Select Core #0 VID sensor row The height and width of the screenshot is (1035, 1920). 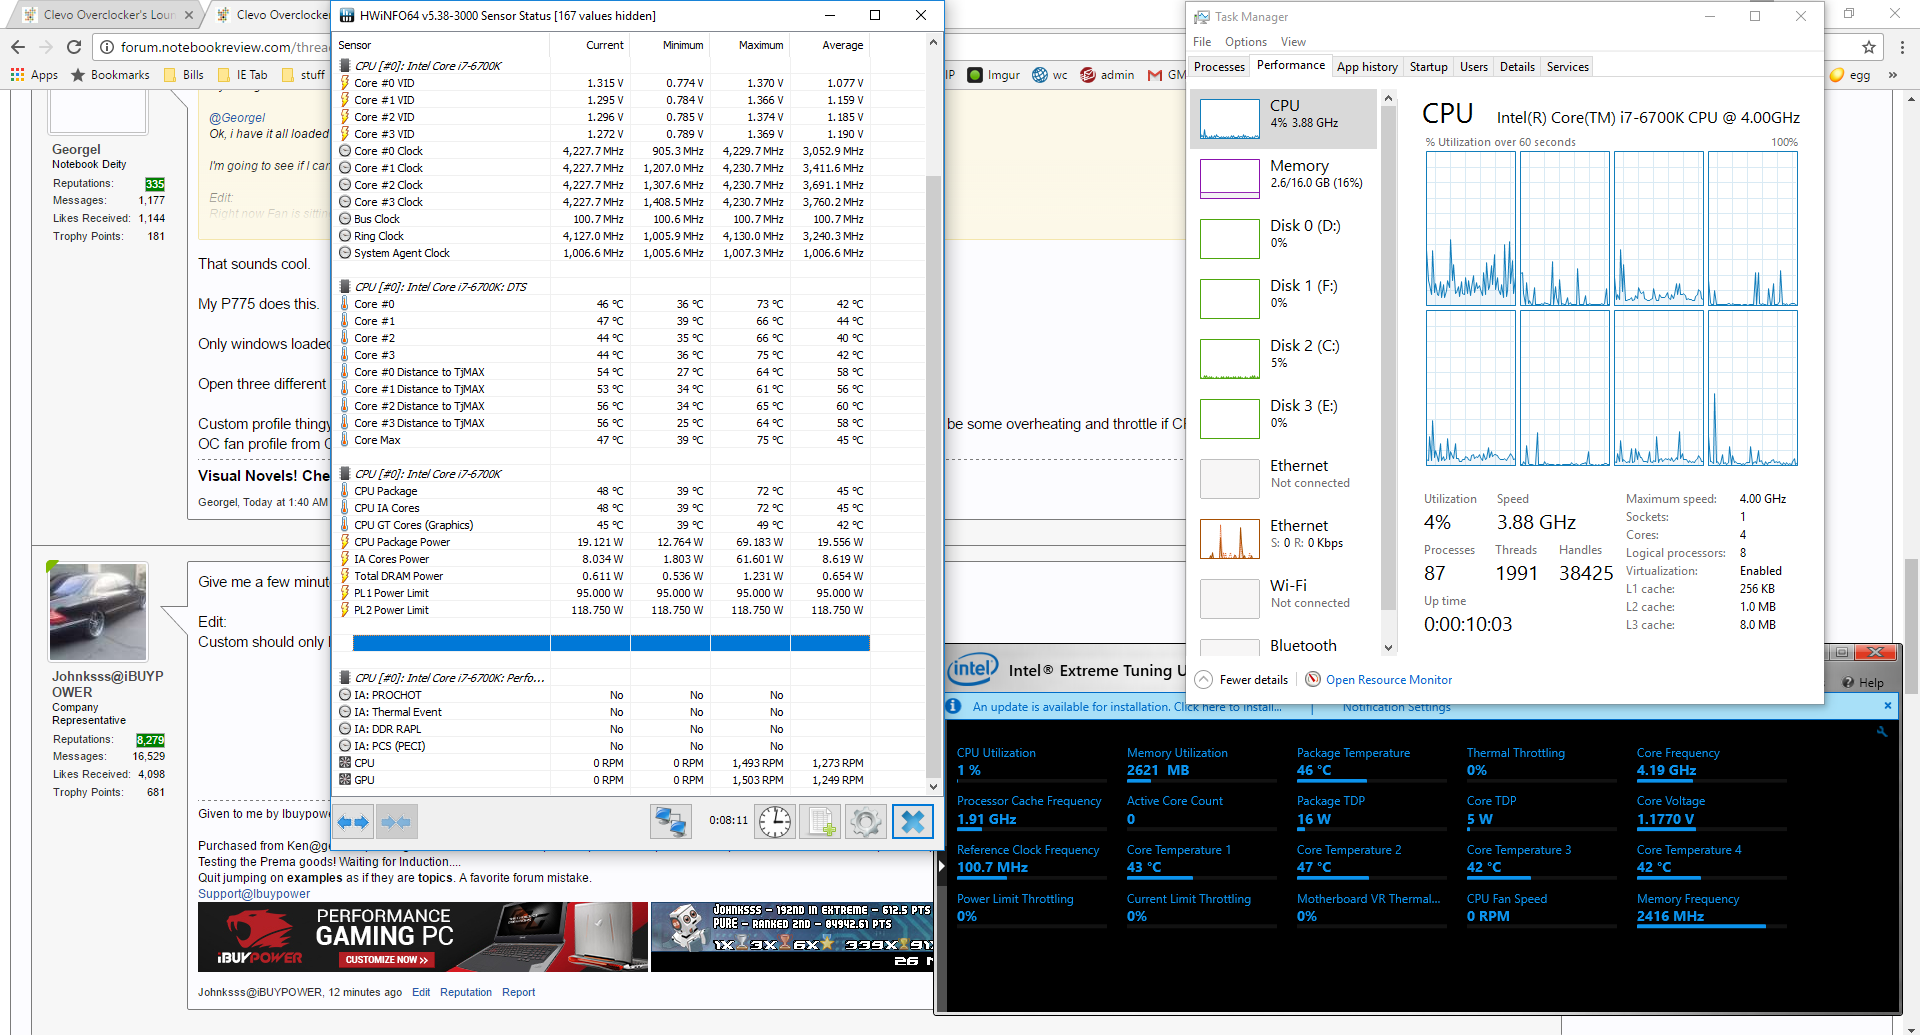(x=603, y=83)
